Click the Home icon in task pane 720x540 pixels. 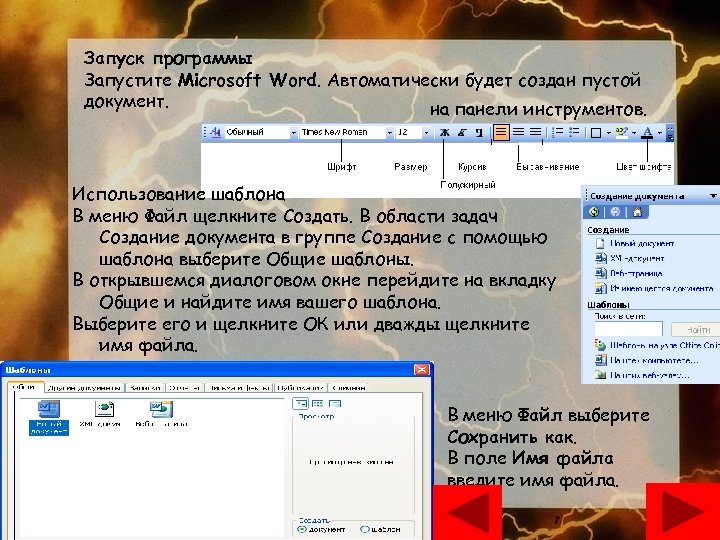pyautogui.click(x=637, y=212)
